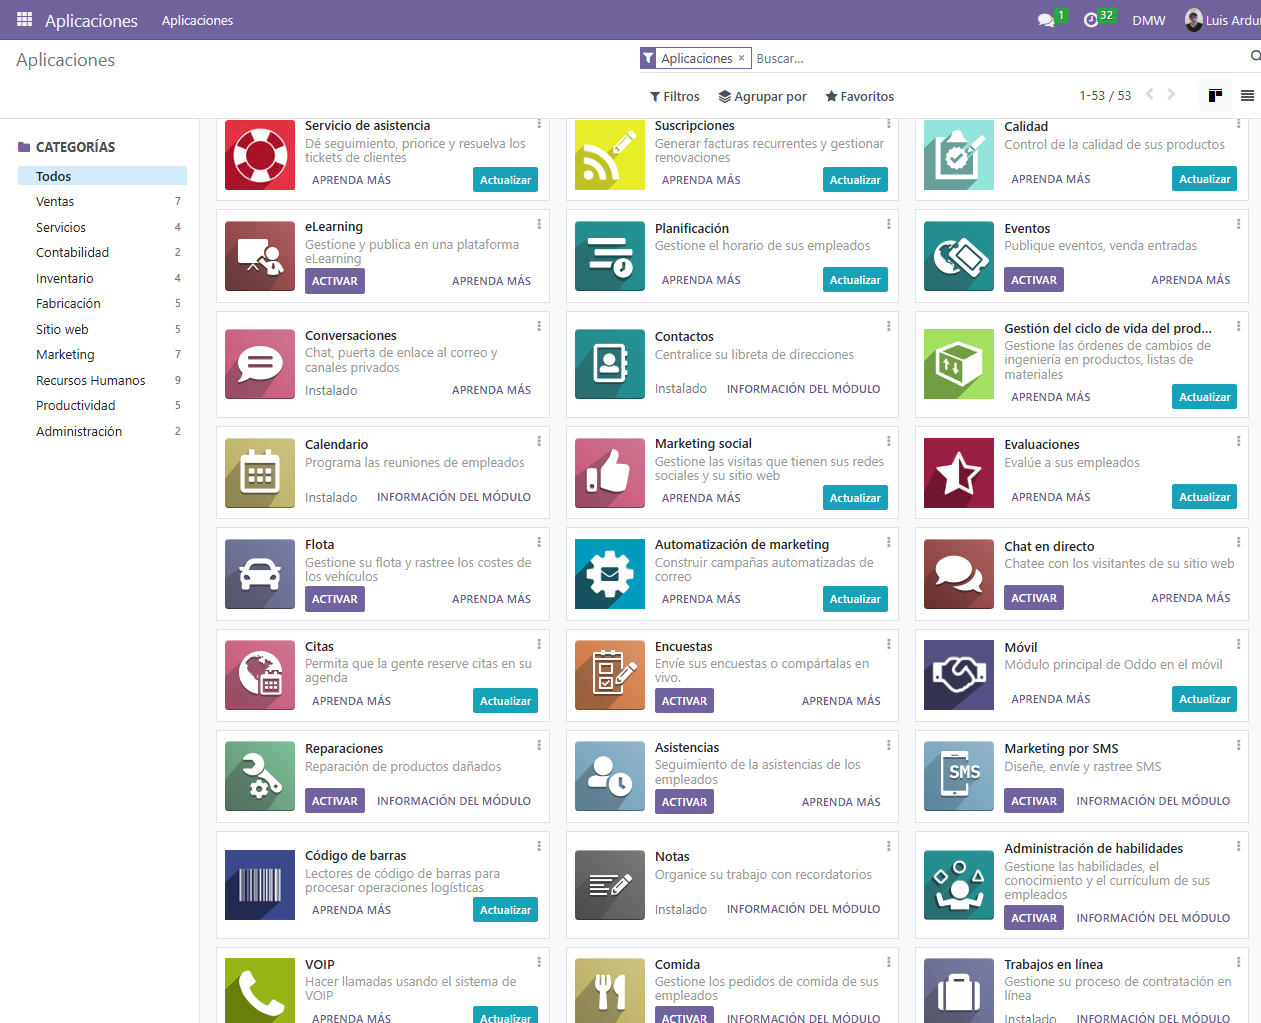Switch to Kanban view
The height and width of the screenshot is (1023, 1261).
1216,96
